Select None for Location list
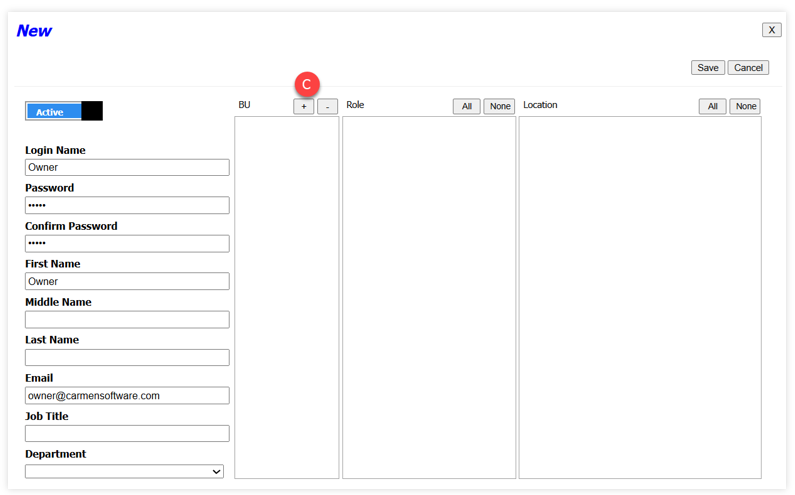 click(x=745, y=106)
